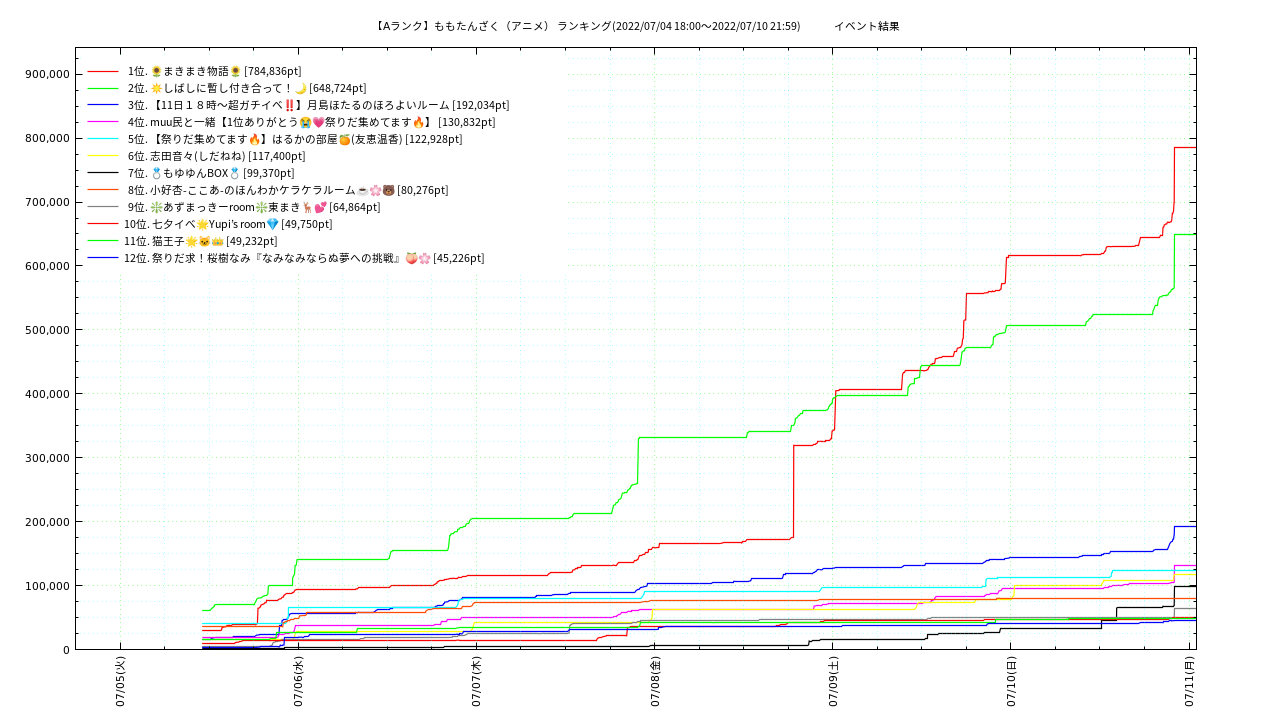
Task: Click x-axis date label 07/10(日)
Action: click(1011, 682)
